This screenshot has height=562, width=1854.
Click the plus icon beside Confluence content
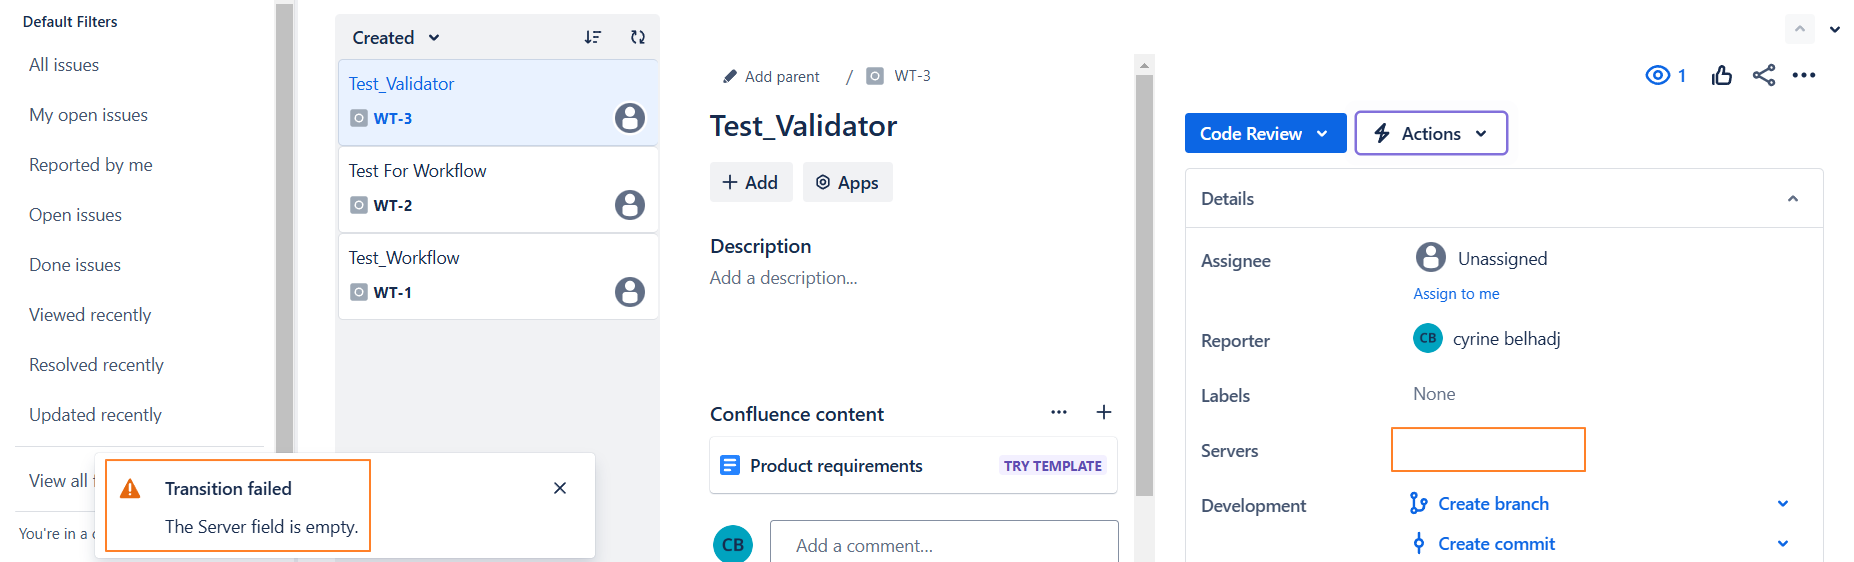[1104, 412]
